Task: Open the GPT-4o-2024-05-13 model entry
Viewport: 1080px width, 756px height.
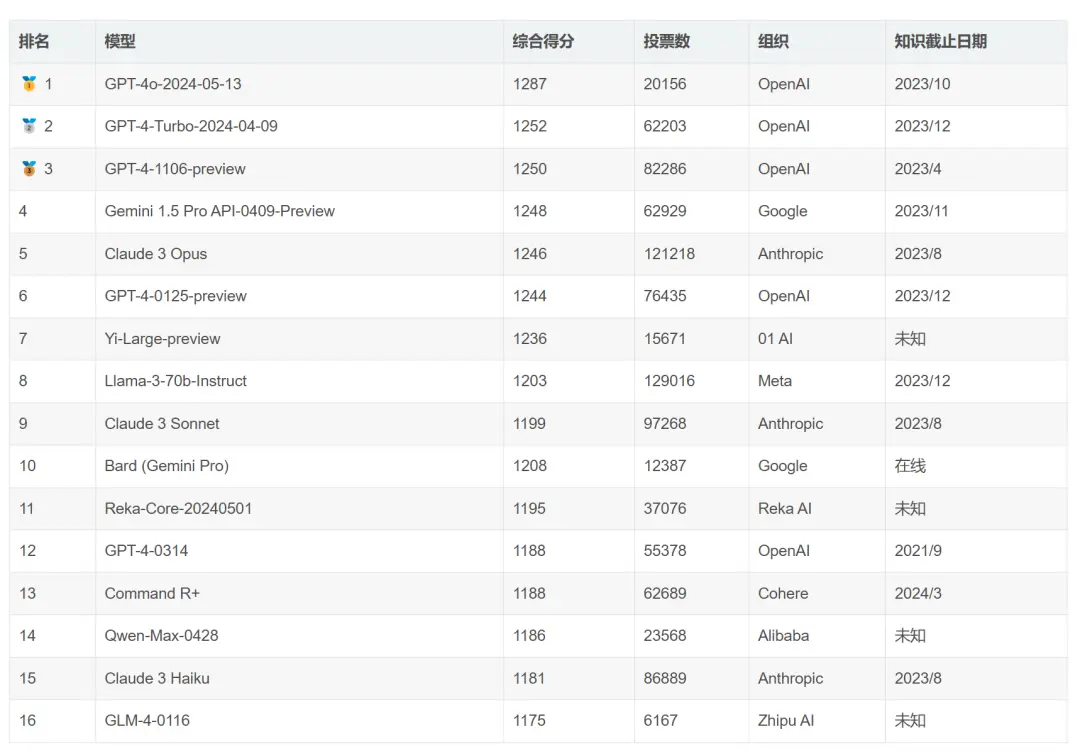Action: pos(173,84)
